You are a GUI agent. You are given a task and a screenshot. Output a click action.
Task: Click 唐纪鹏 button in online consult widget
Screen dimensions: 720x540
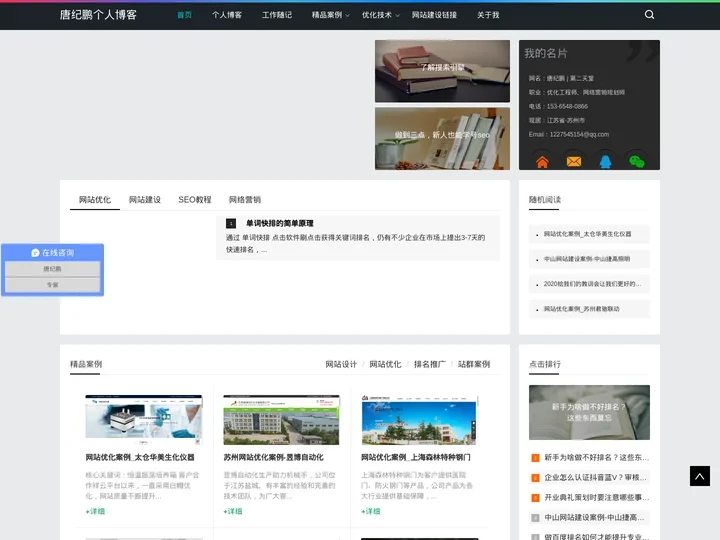click(x=52, y=269)
